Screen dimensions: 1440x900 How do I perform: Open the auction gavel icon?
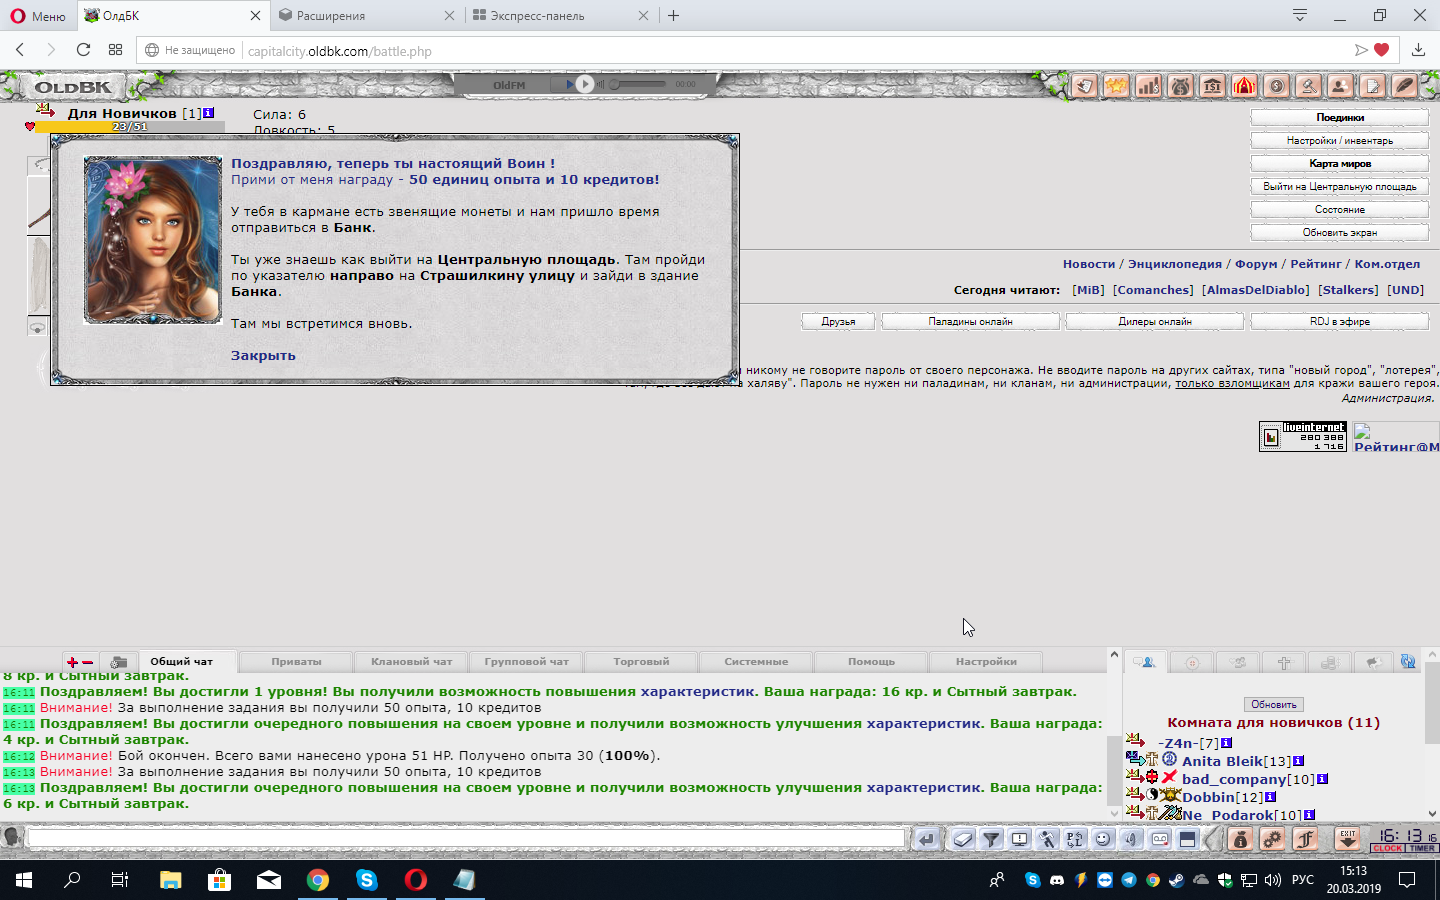(1308, 86)
